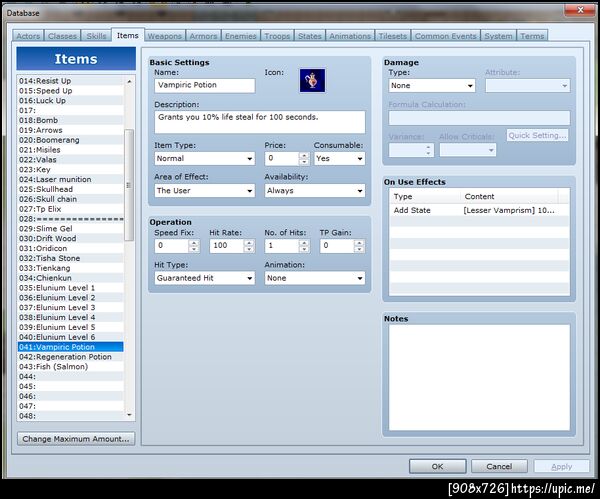This screenshot has height=499, width=600.
Task: Select item 023:Key
Action: pyautogui.click(x=71, y=170)
